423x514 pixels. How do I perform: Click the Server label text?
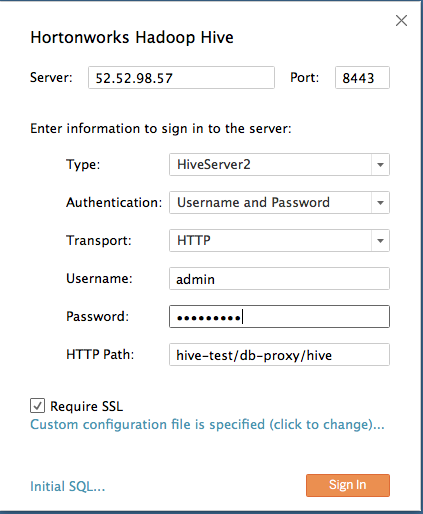pos(51,78)
